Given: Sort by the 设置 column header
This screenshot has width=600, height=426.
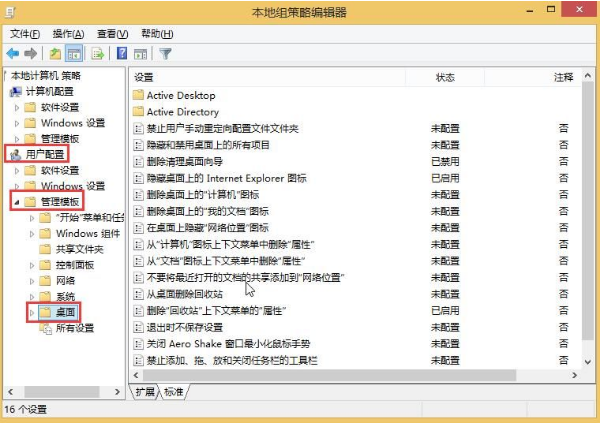Looking at the screenshot, I should pyautogui.click(x=267, y=77).
